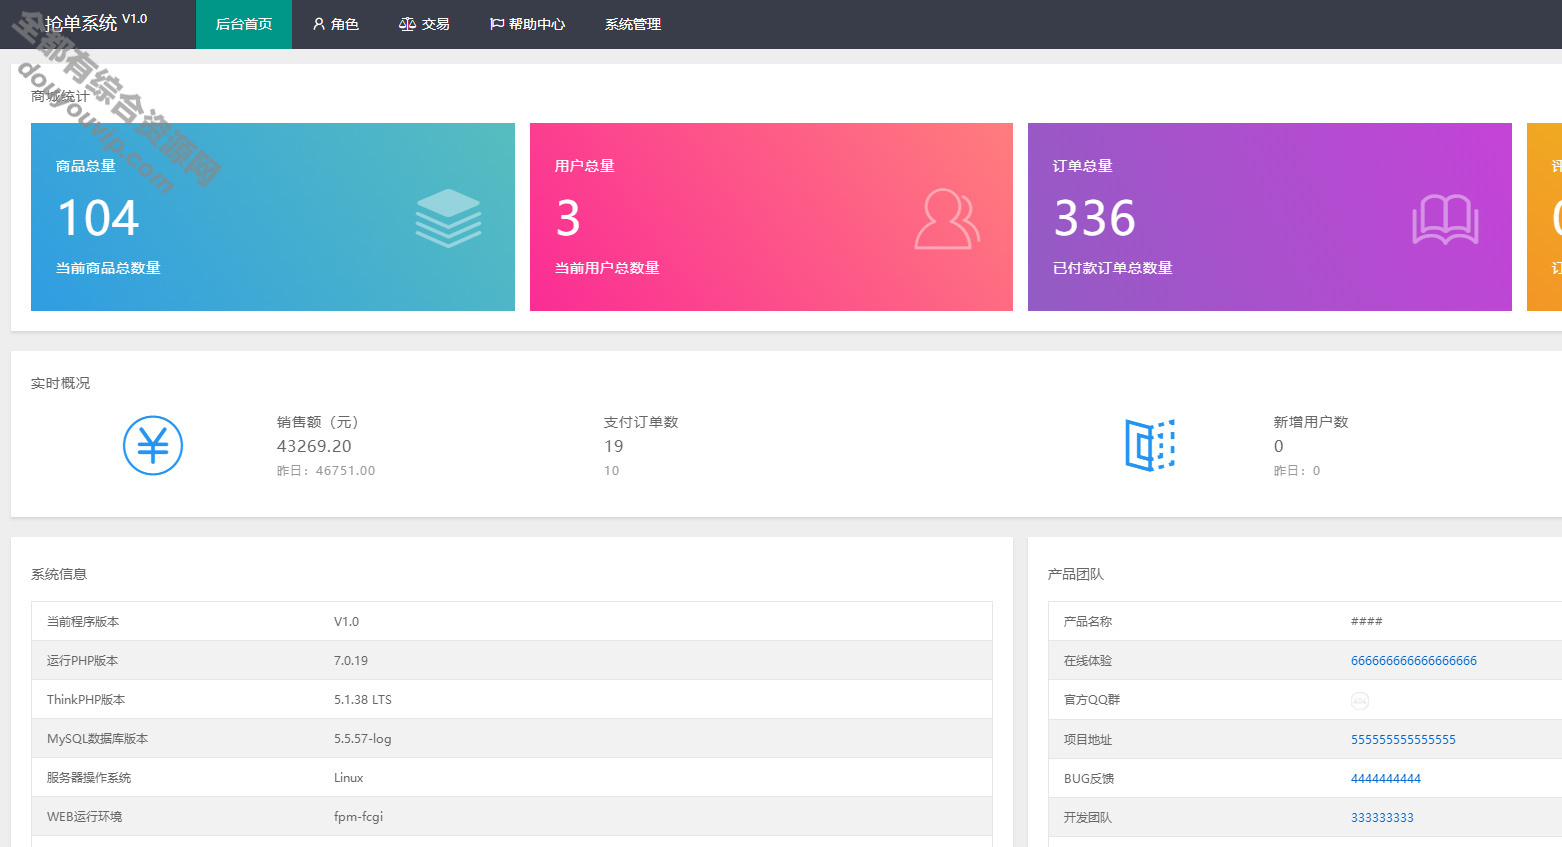Click the 系统信息 section heading

[x=59, y=574]
